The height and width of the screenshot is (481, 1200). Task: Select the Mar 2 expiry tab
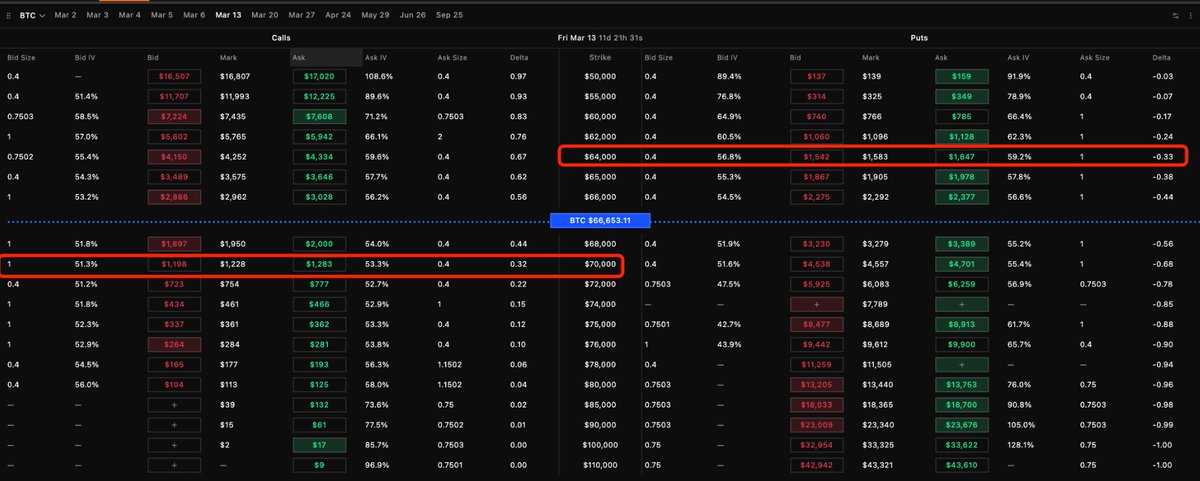(66, 16)
